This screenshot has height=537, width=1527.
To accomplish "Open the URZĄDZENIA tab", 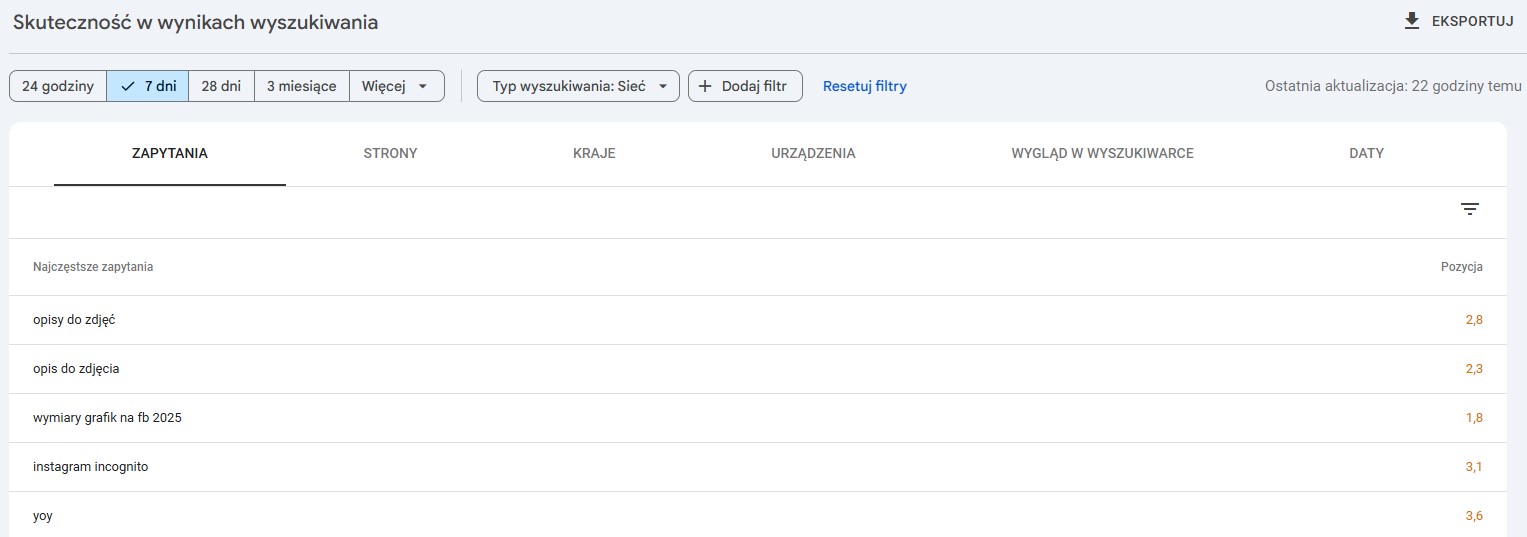I will point(813,154).
